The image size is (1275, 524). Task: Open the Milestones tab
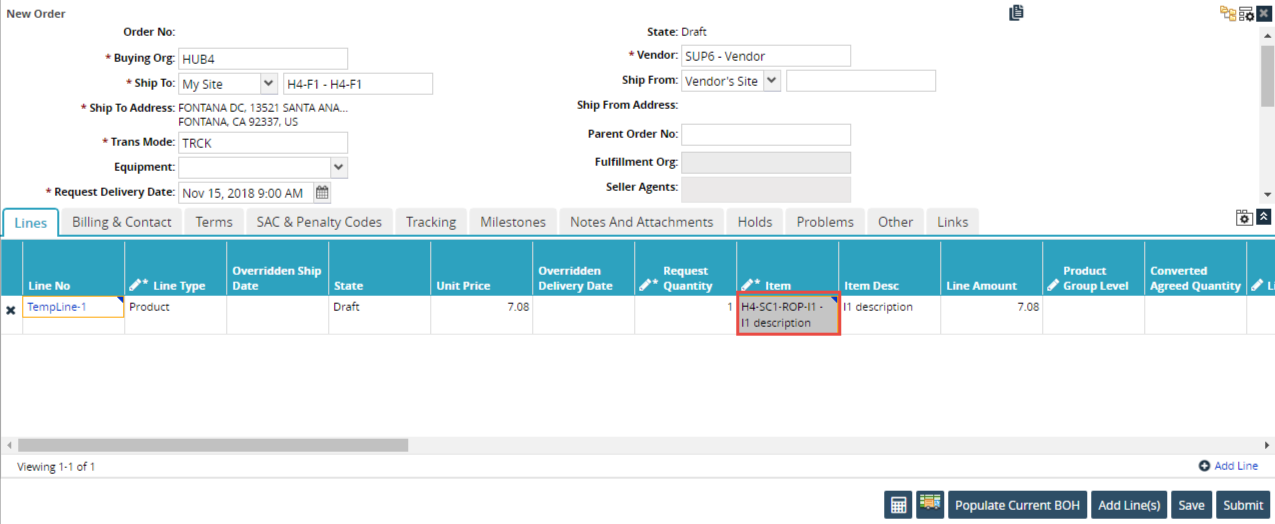(x=513, y=222)
